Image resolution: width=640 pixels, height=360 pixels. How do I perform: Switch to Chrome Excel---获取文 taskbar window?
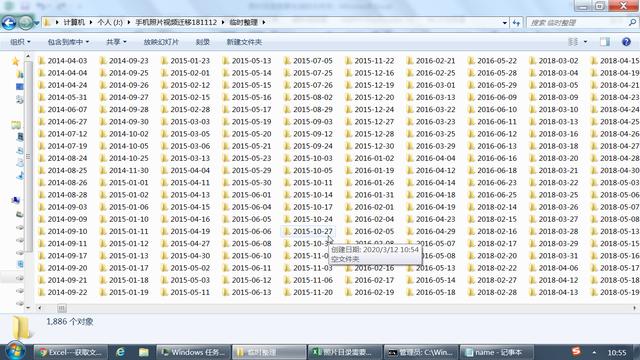tap(71, 352)
